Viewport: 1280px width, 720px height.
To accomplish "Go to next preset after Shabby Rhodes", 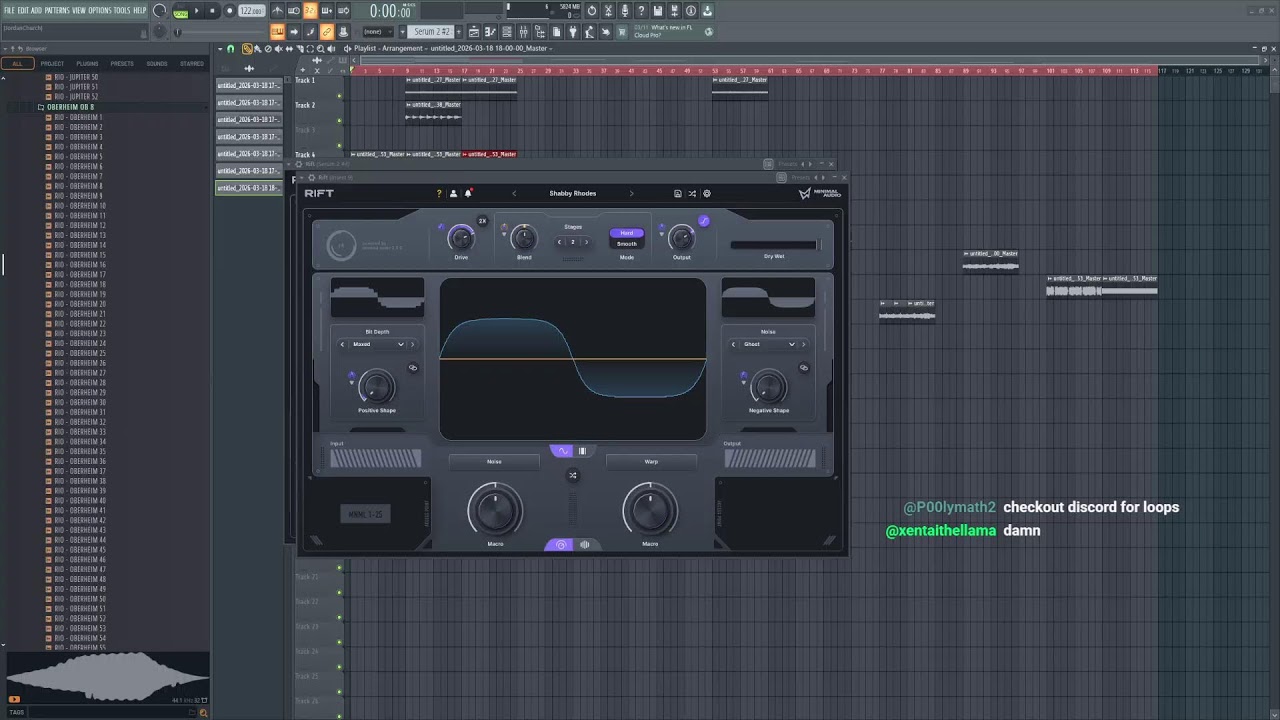I will pos(631,194).
